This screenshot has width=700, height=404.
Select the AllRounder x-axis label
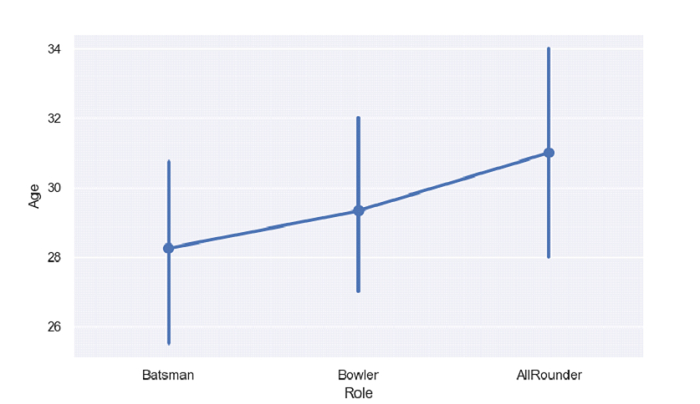tap(548, 375)
